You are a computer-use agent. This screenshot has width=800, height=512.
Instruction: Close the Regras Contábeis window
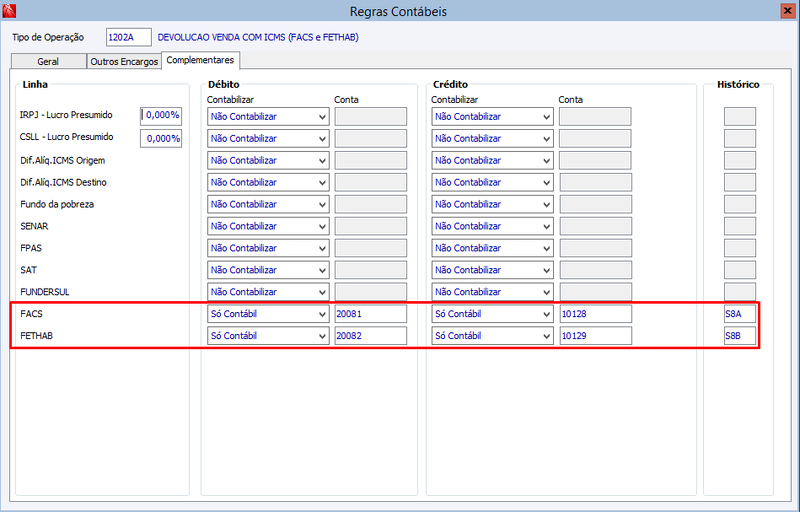(788, 11)
